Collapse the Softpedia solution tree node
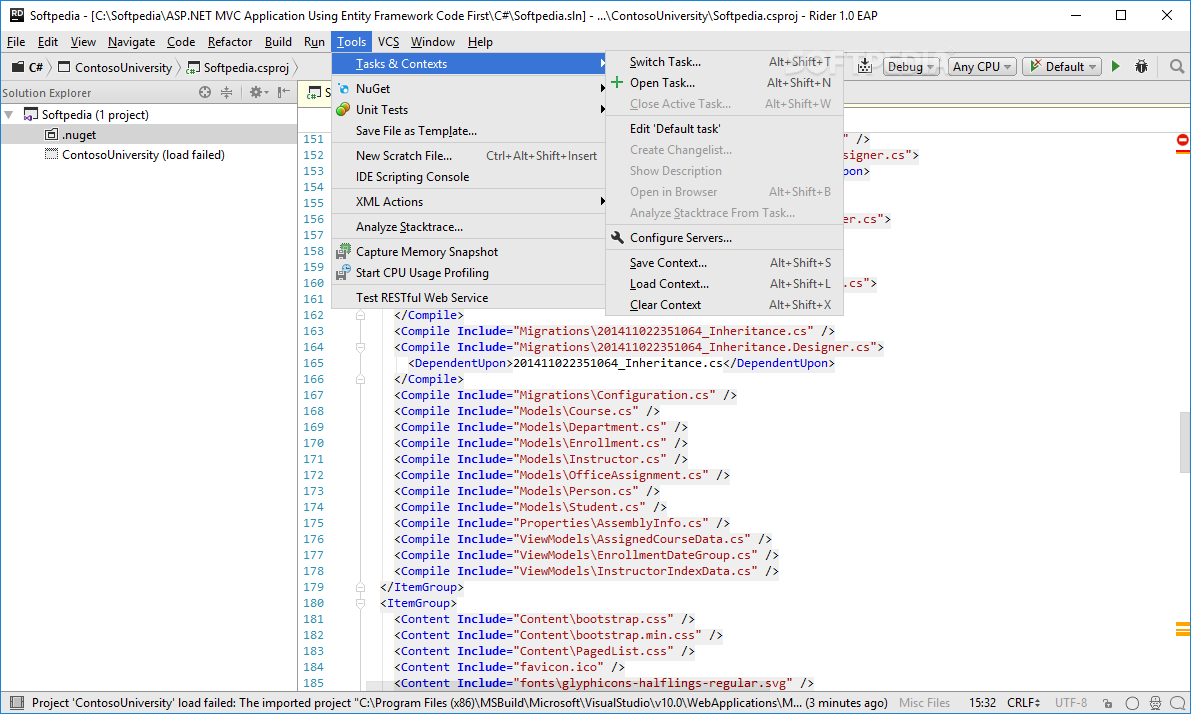This screenshot has height=714, width=1191. 9,115
